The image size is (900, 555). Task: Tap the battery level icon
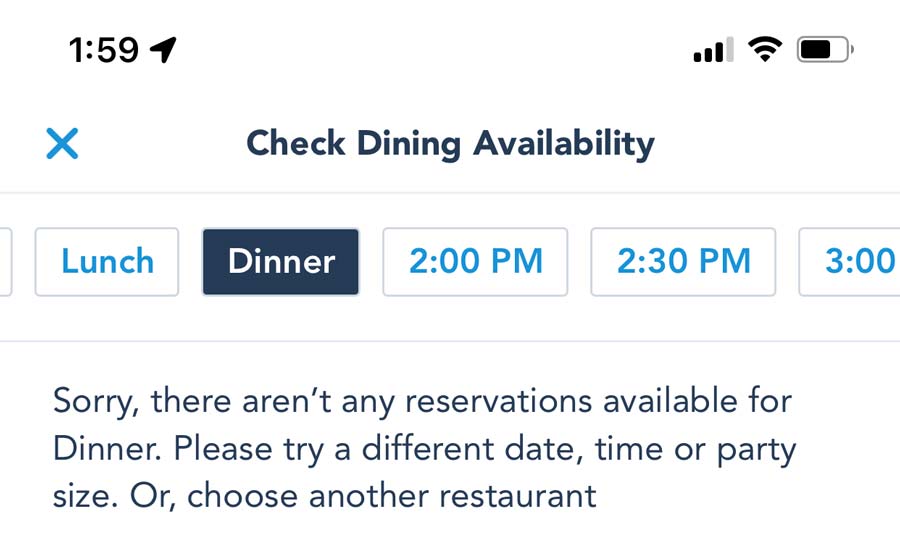coord(825,49)
